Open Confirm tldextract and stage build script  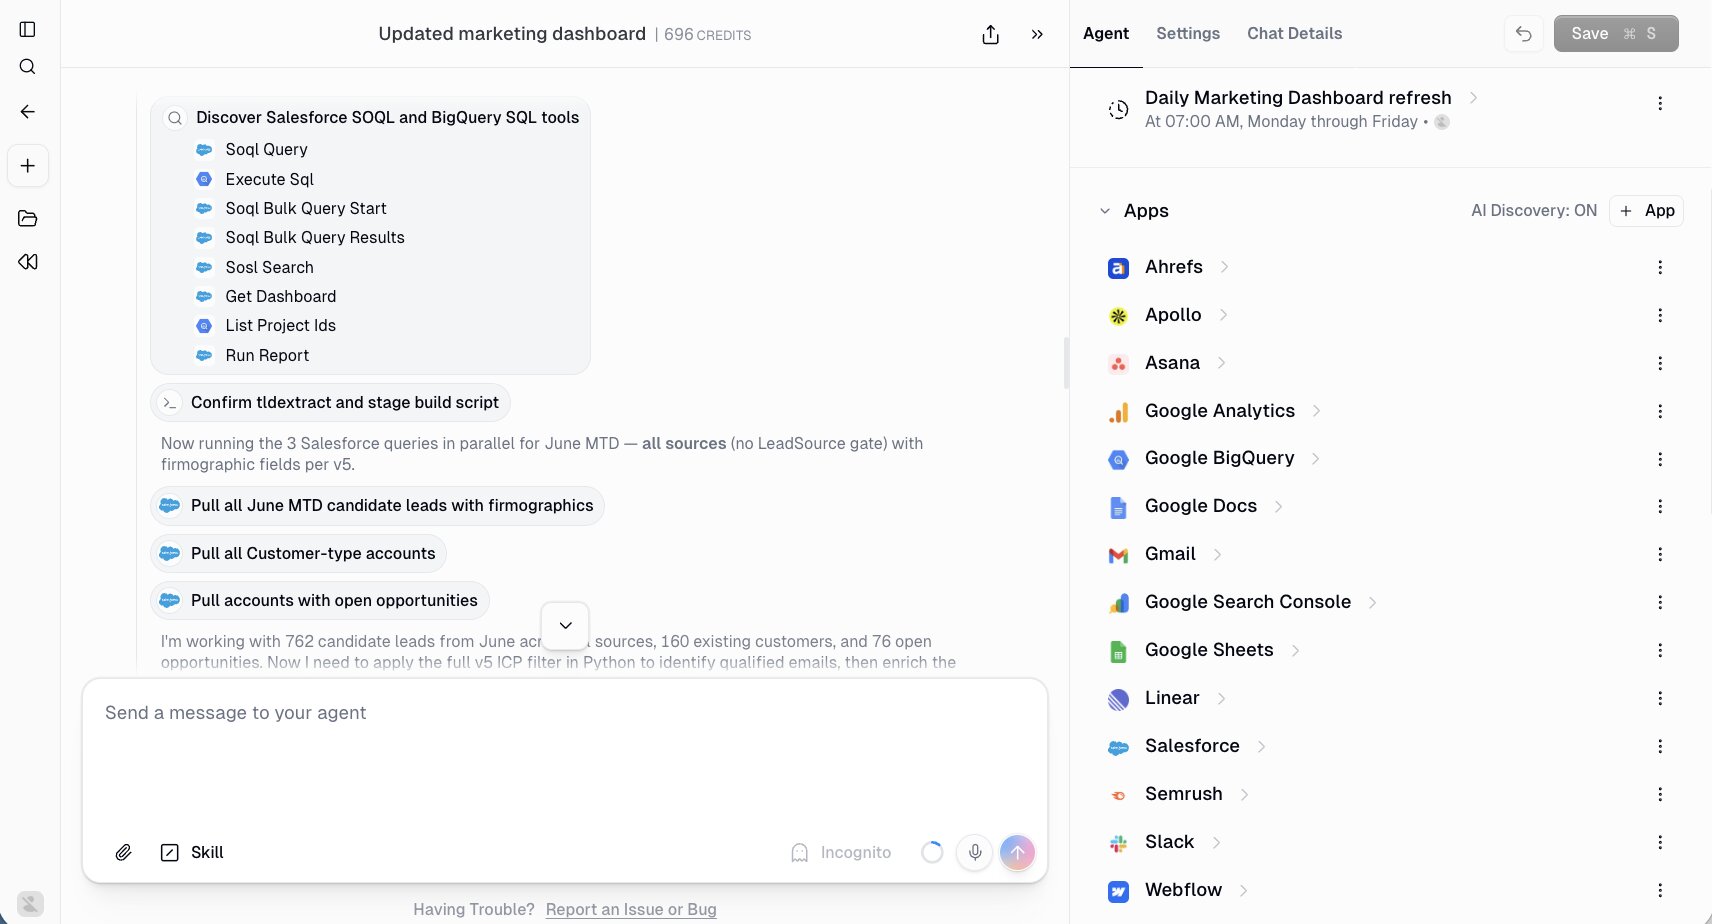coord(330,403)
